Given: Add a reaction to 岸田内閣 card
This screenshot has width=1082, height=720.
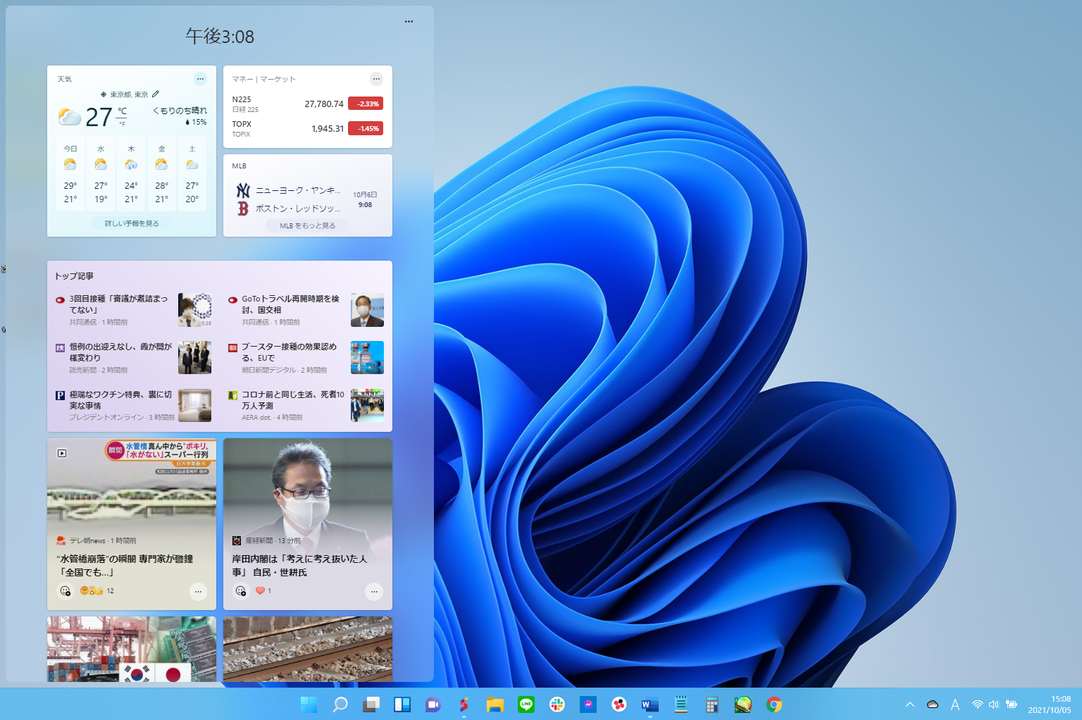Looking at the screenshot, I should pos(240,591).
